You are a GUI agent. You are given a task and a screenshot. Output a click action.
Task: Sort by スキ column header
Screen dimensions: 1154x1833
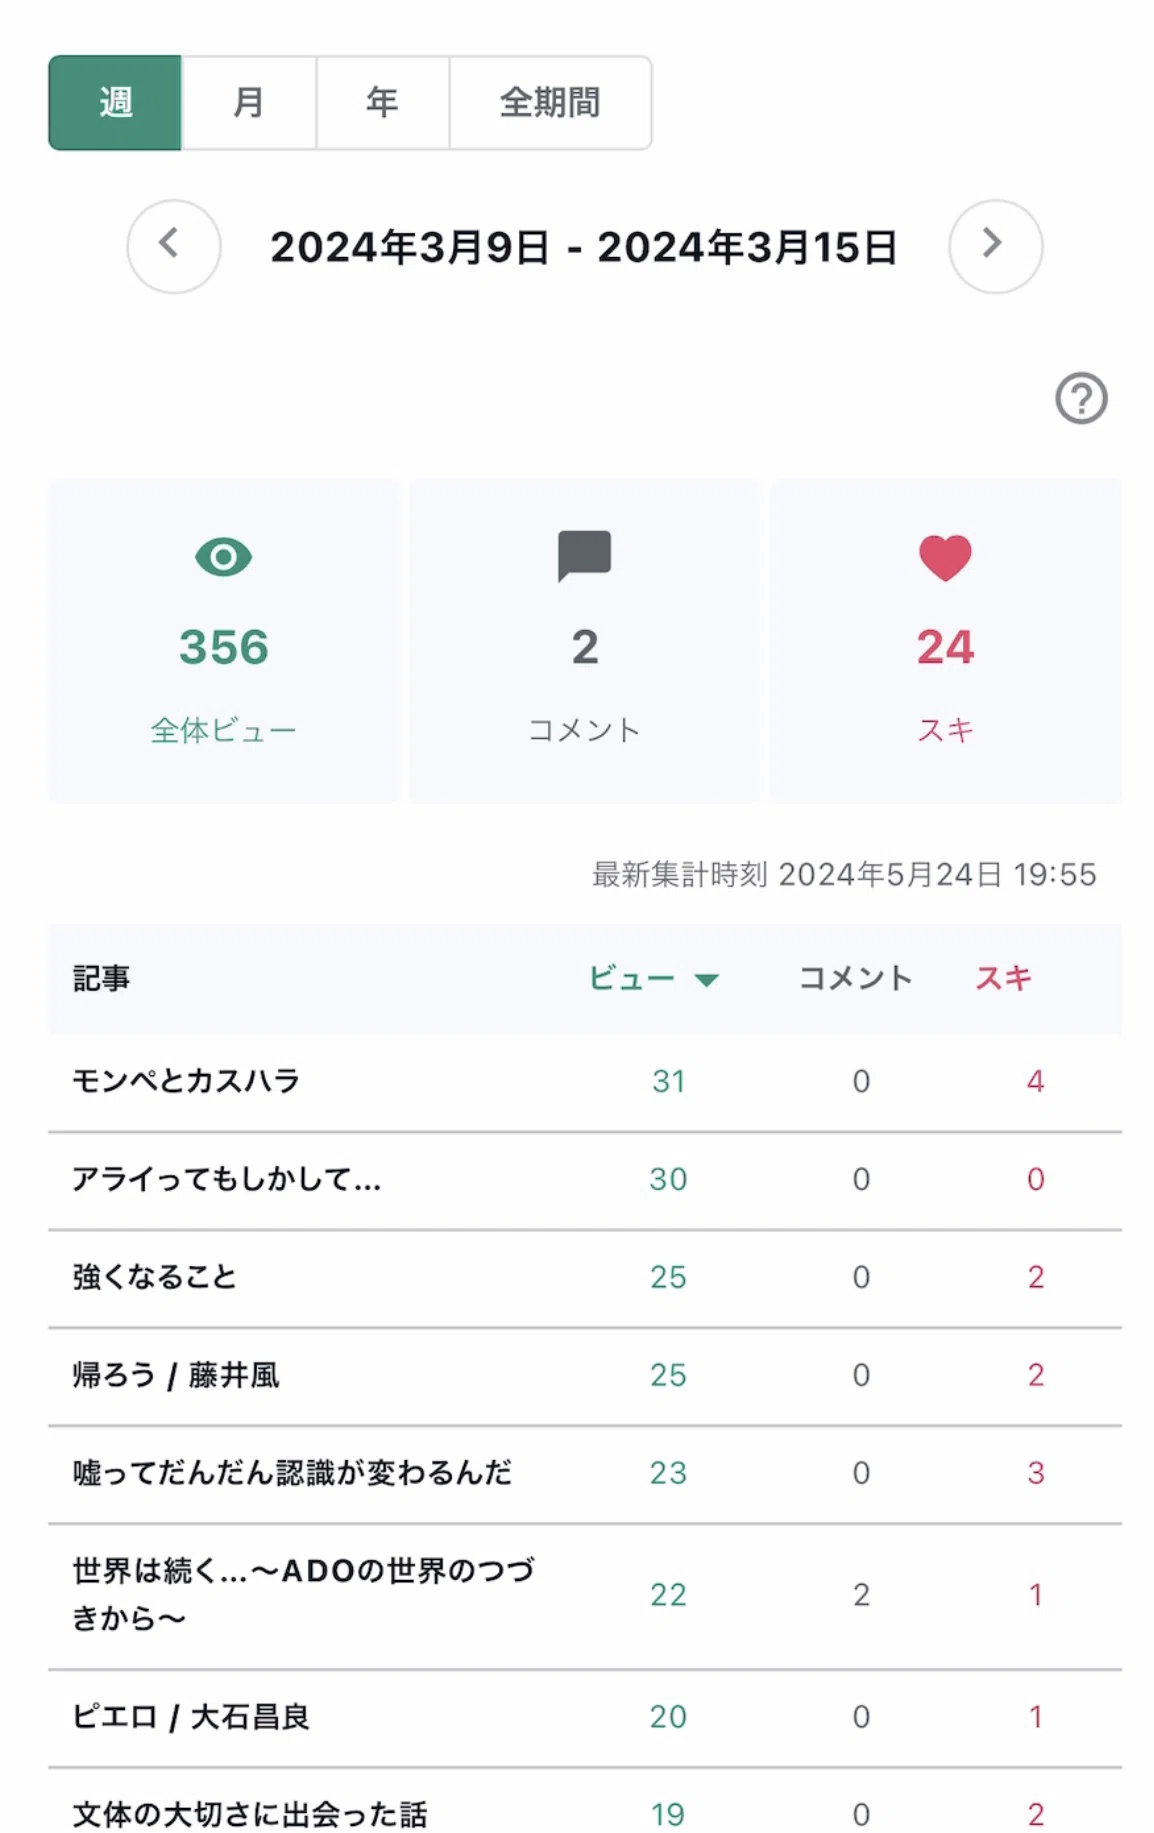tap(1003, 978)
